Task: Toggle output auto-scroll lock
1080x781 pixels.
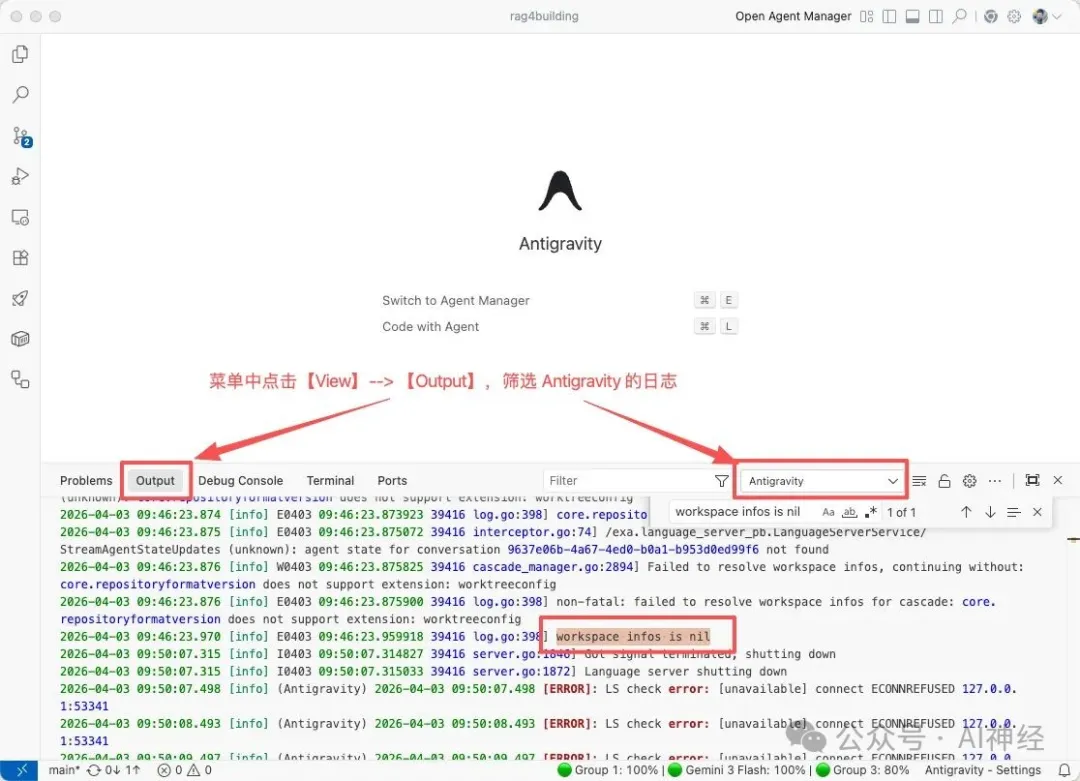Action: tap(944, 481)
